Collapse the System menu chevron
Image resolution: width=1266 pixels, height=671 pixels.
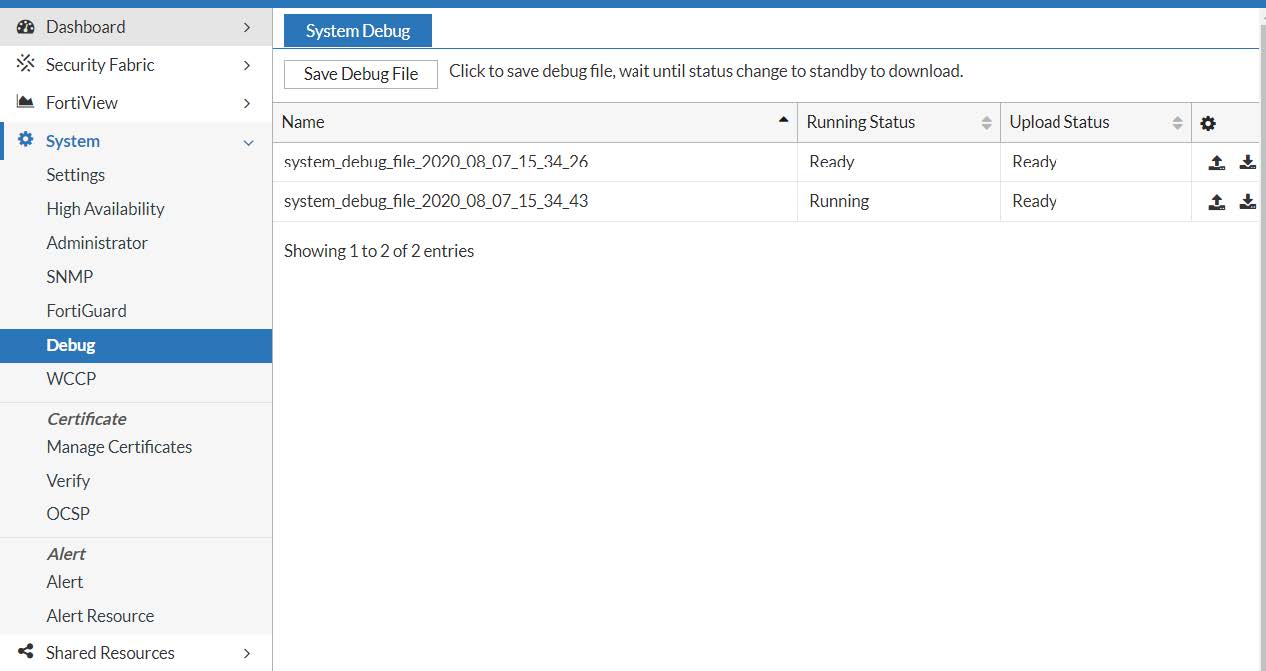[x=249, y=142]
